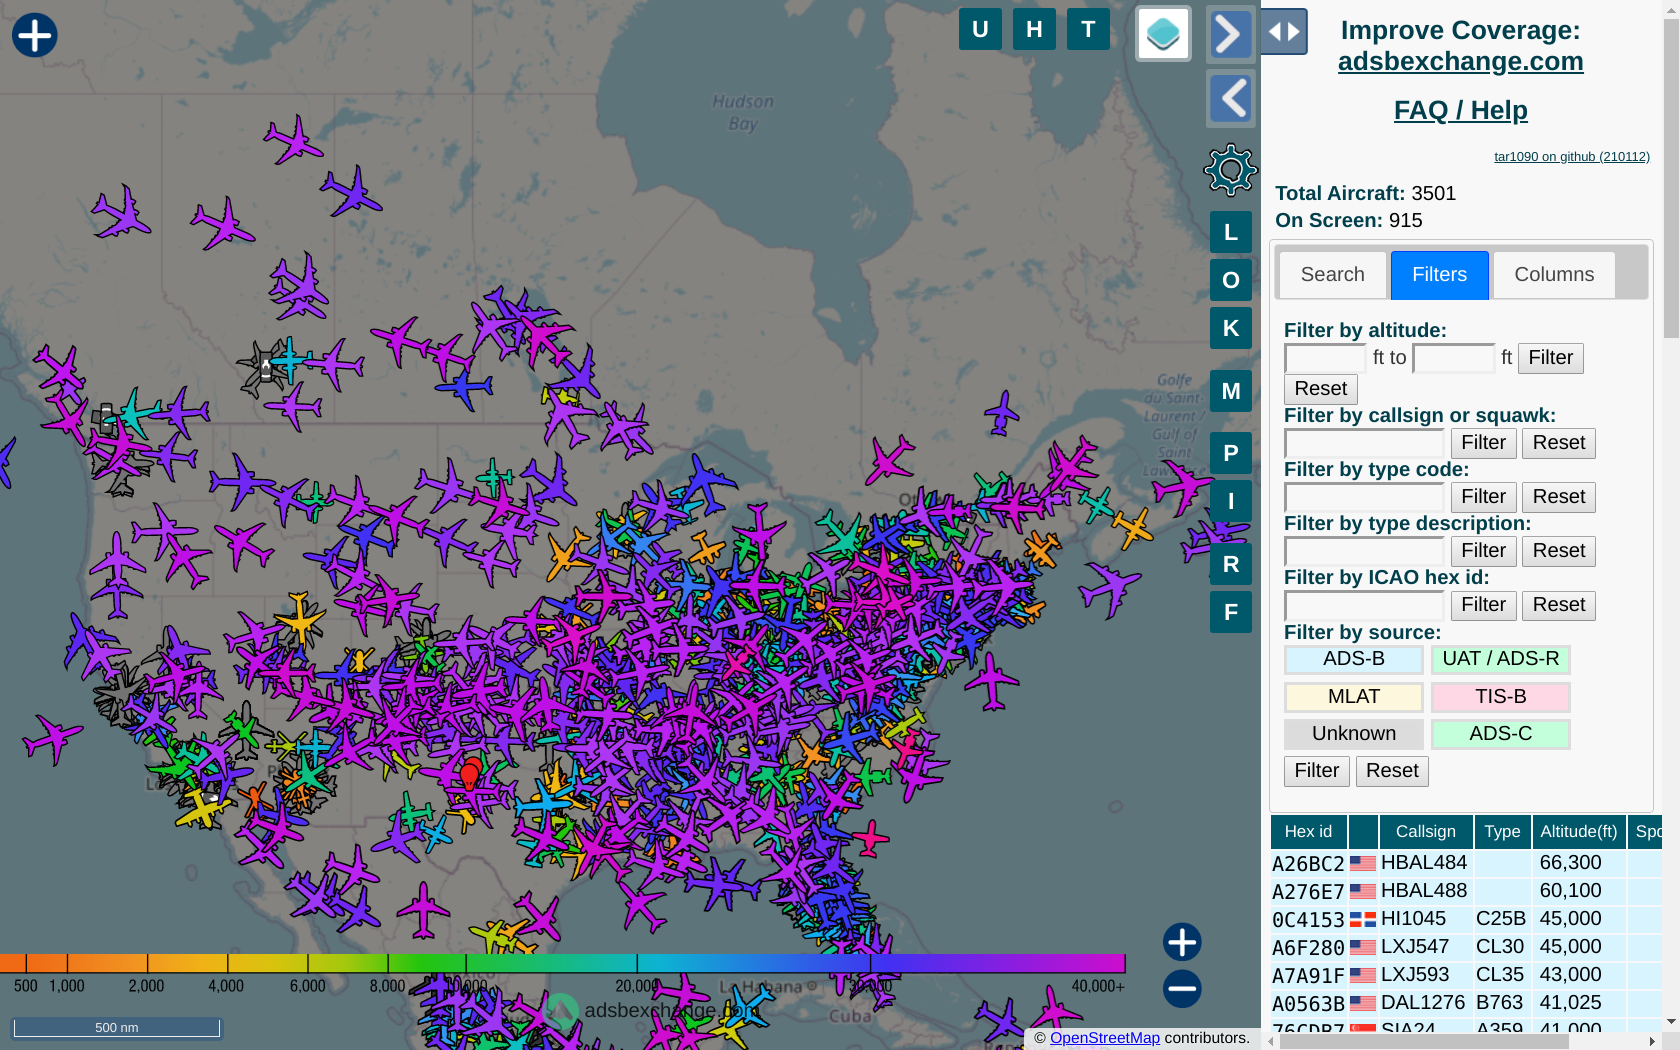
Task: Open OpenStreetMap attribution link
Action: (x=1104, y=1038)
